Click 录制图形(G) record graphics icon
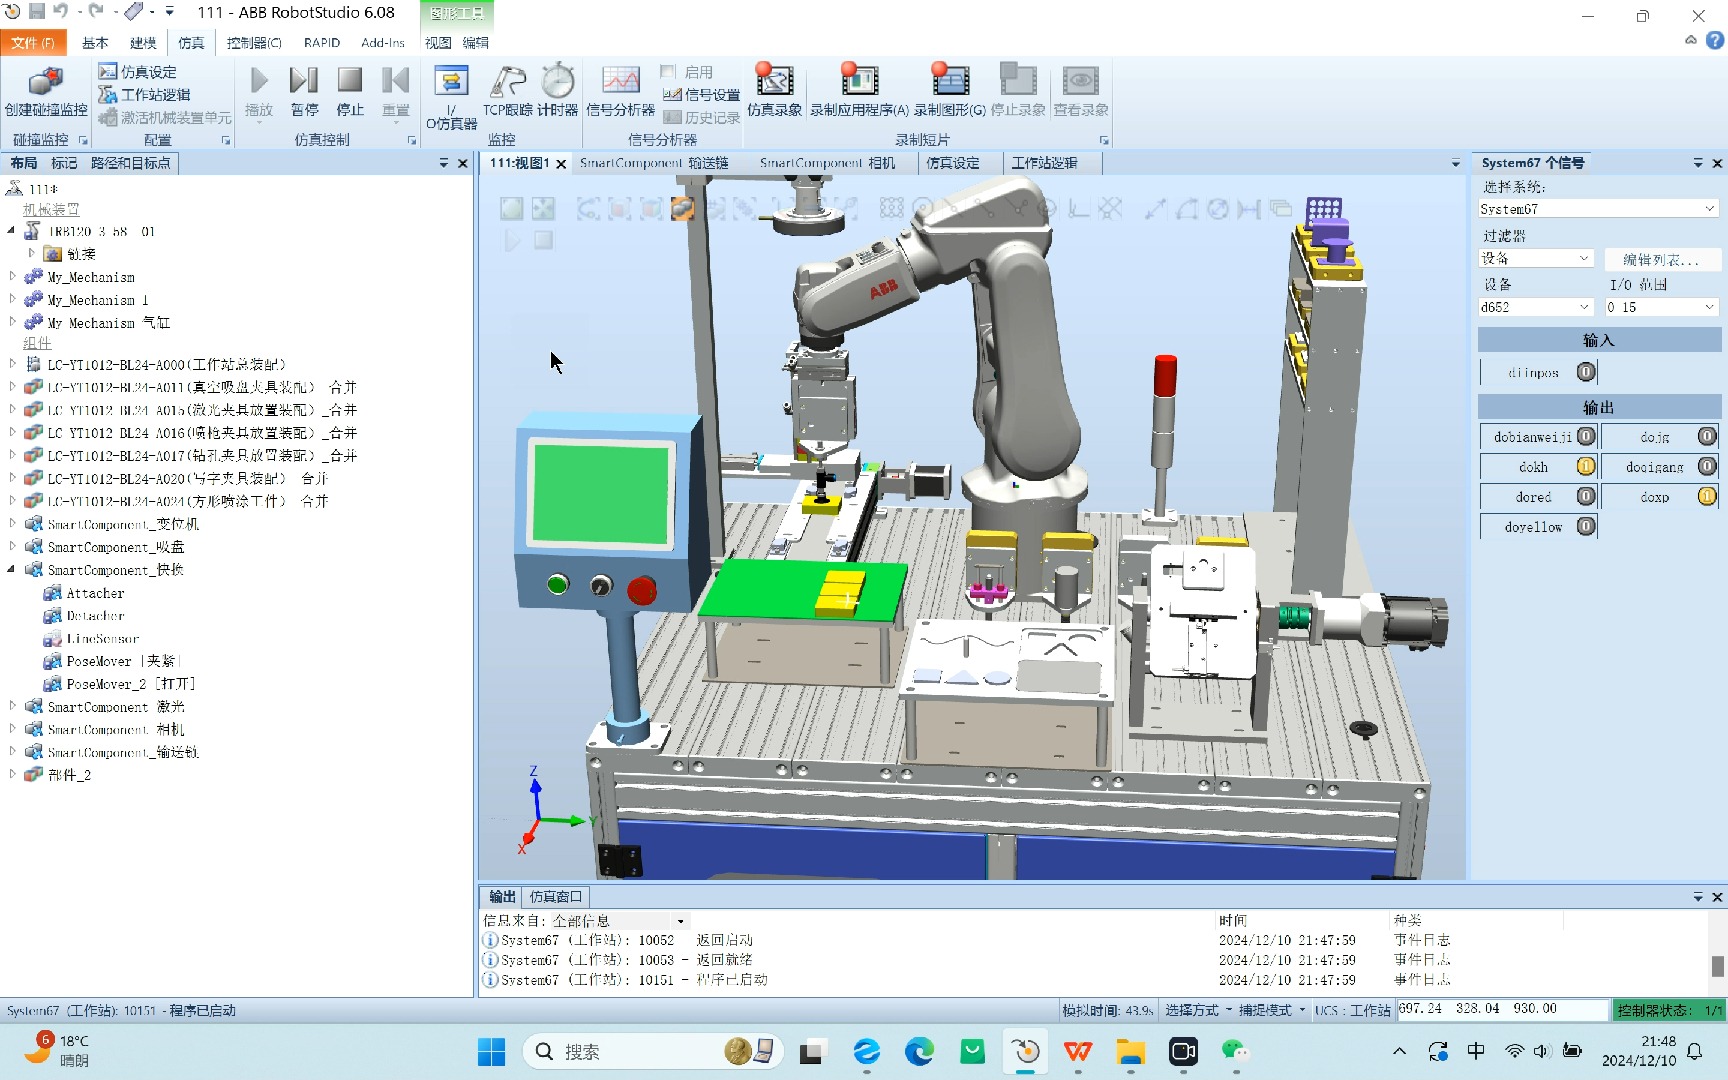The image size is (1728, 1080). click(x=950, y=80)
